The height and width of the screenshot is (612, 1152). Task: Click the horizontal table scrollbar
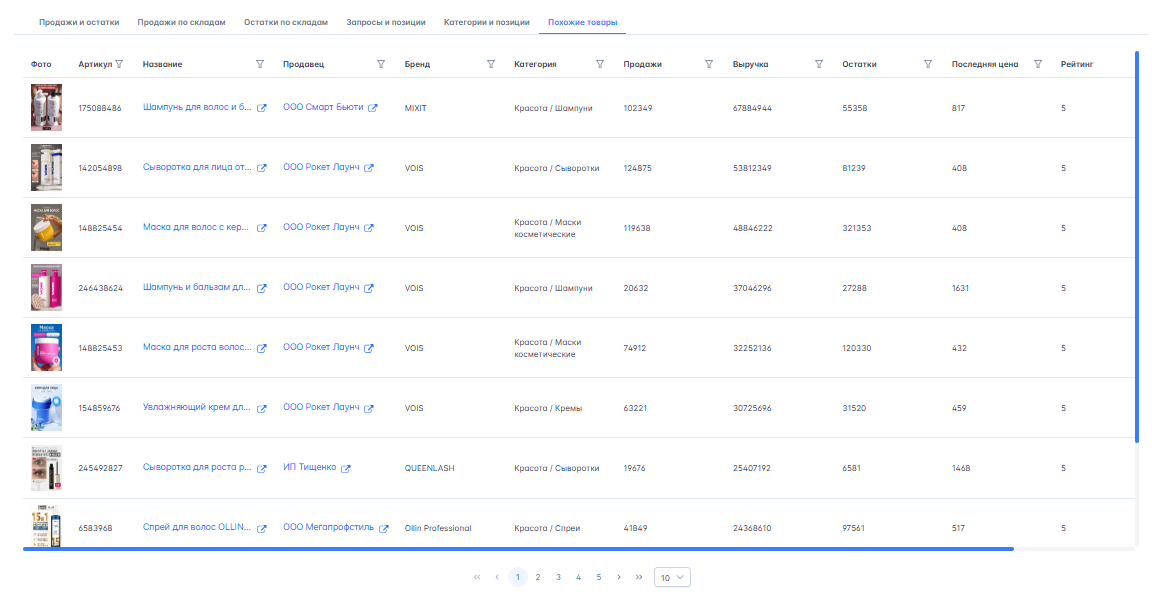520,549
